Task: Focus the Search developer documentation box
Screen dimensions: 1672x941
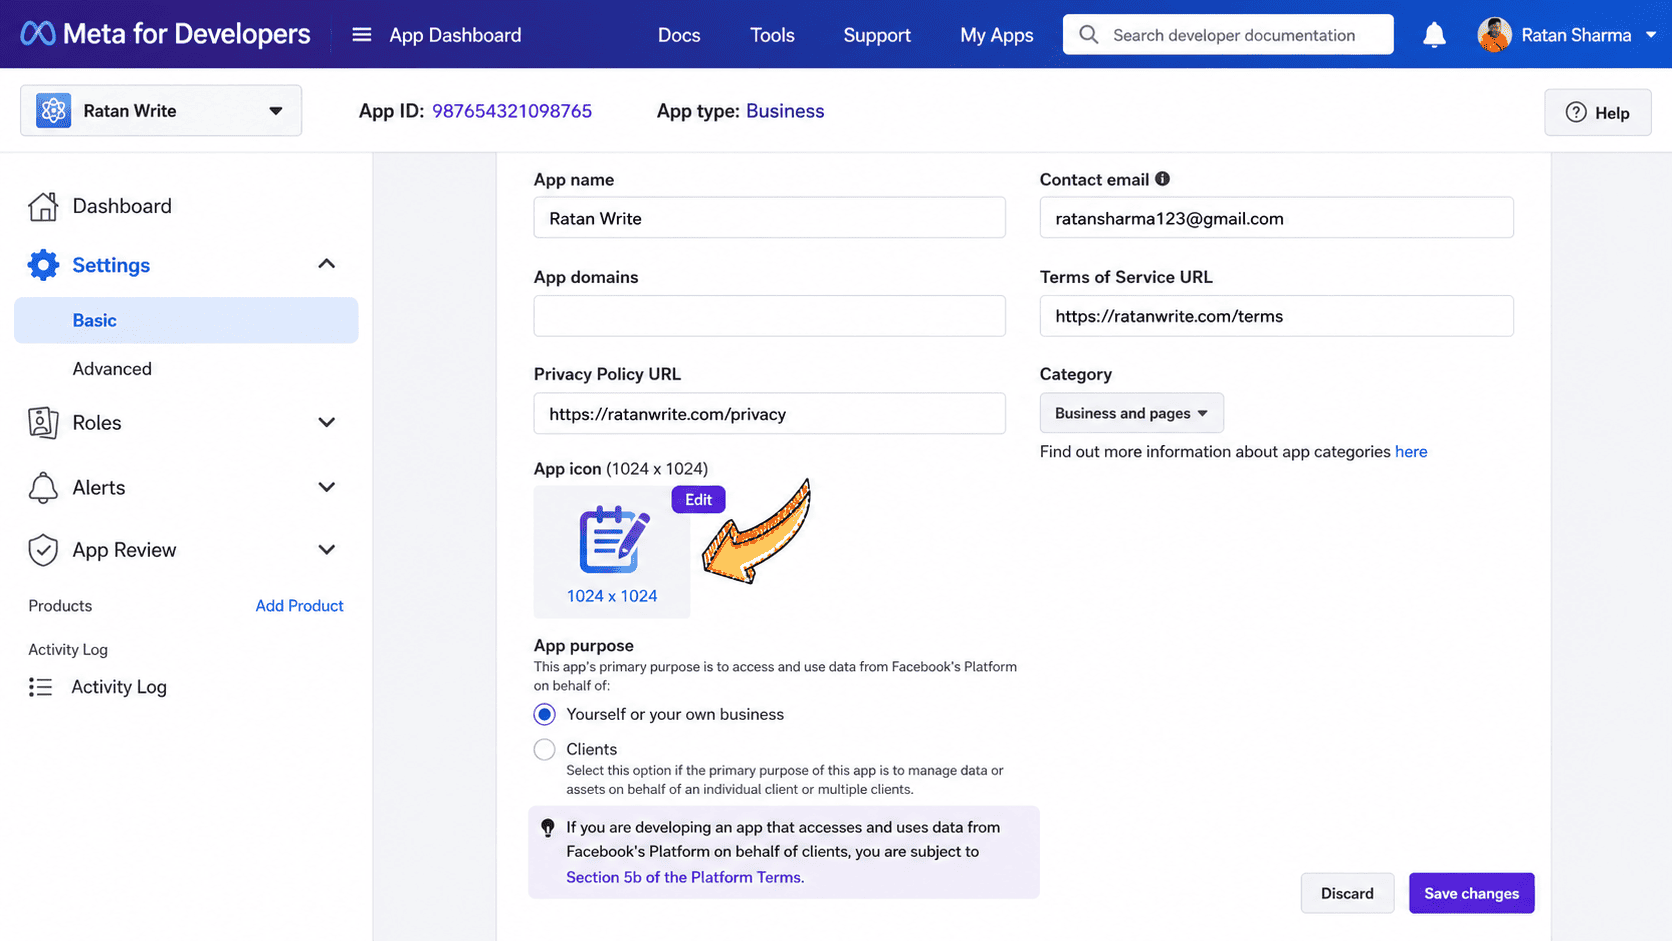Action: click(1228, 35)
